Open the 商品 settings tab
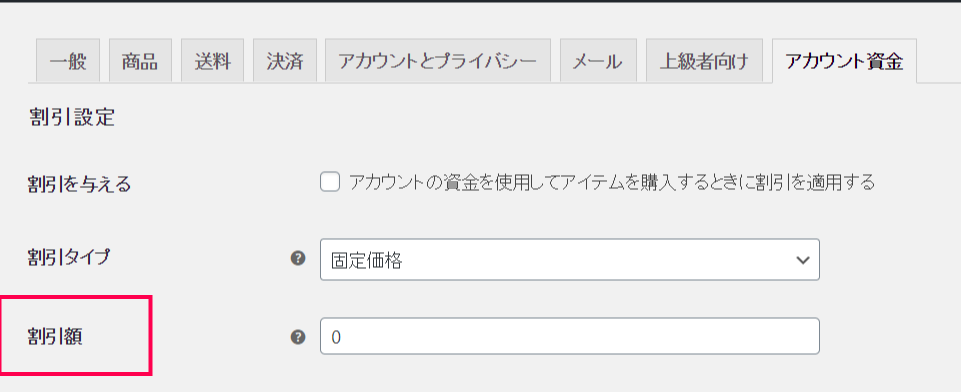961x392 pixels. pos(140,61)
